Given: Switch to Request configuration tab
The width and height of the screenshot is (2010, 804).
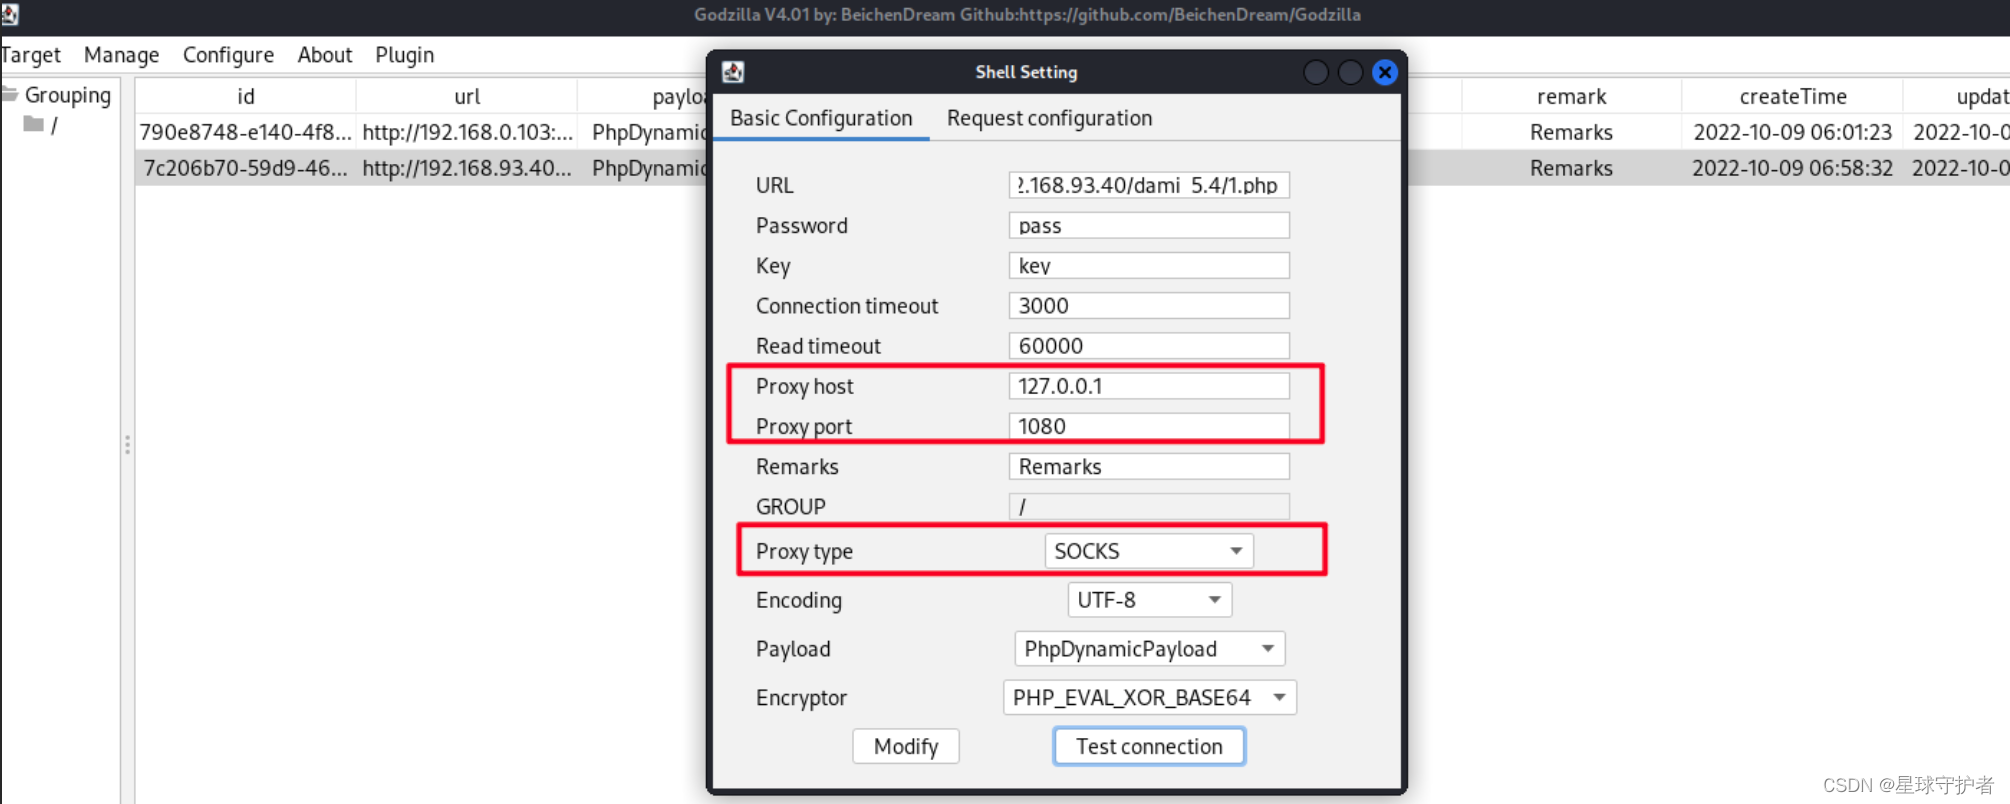Looking at the screenshot, I should (1049, 118).
